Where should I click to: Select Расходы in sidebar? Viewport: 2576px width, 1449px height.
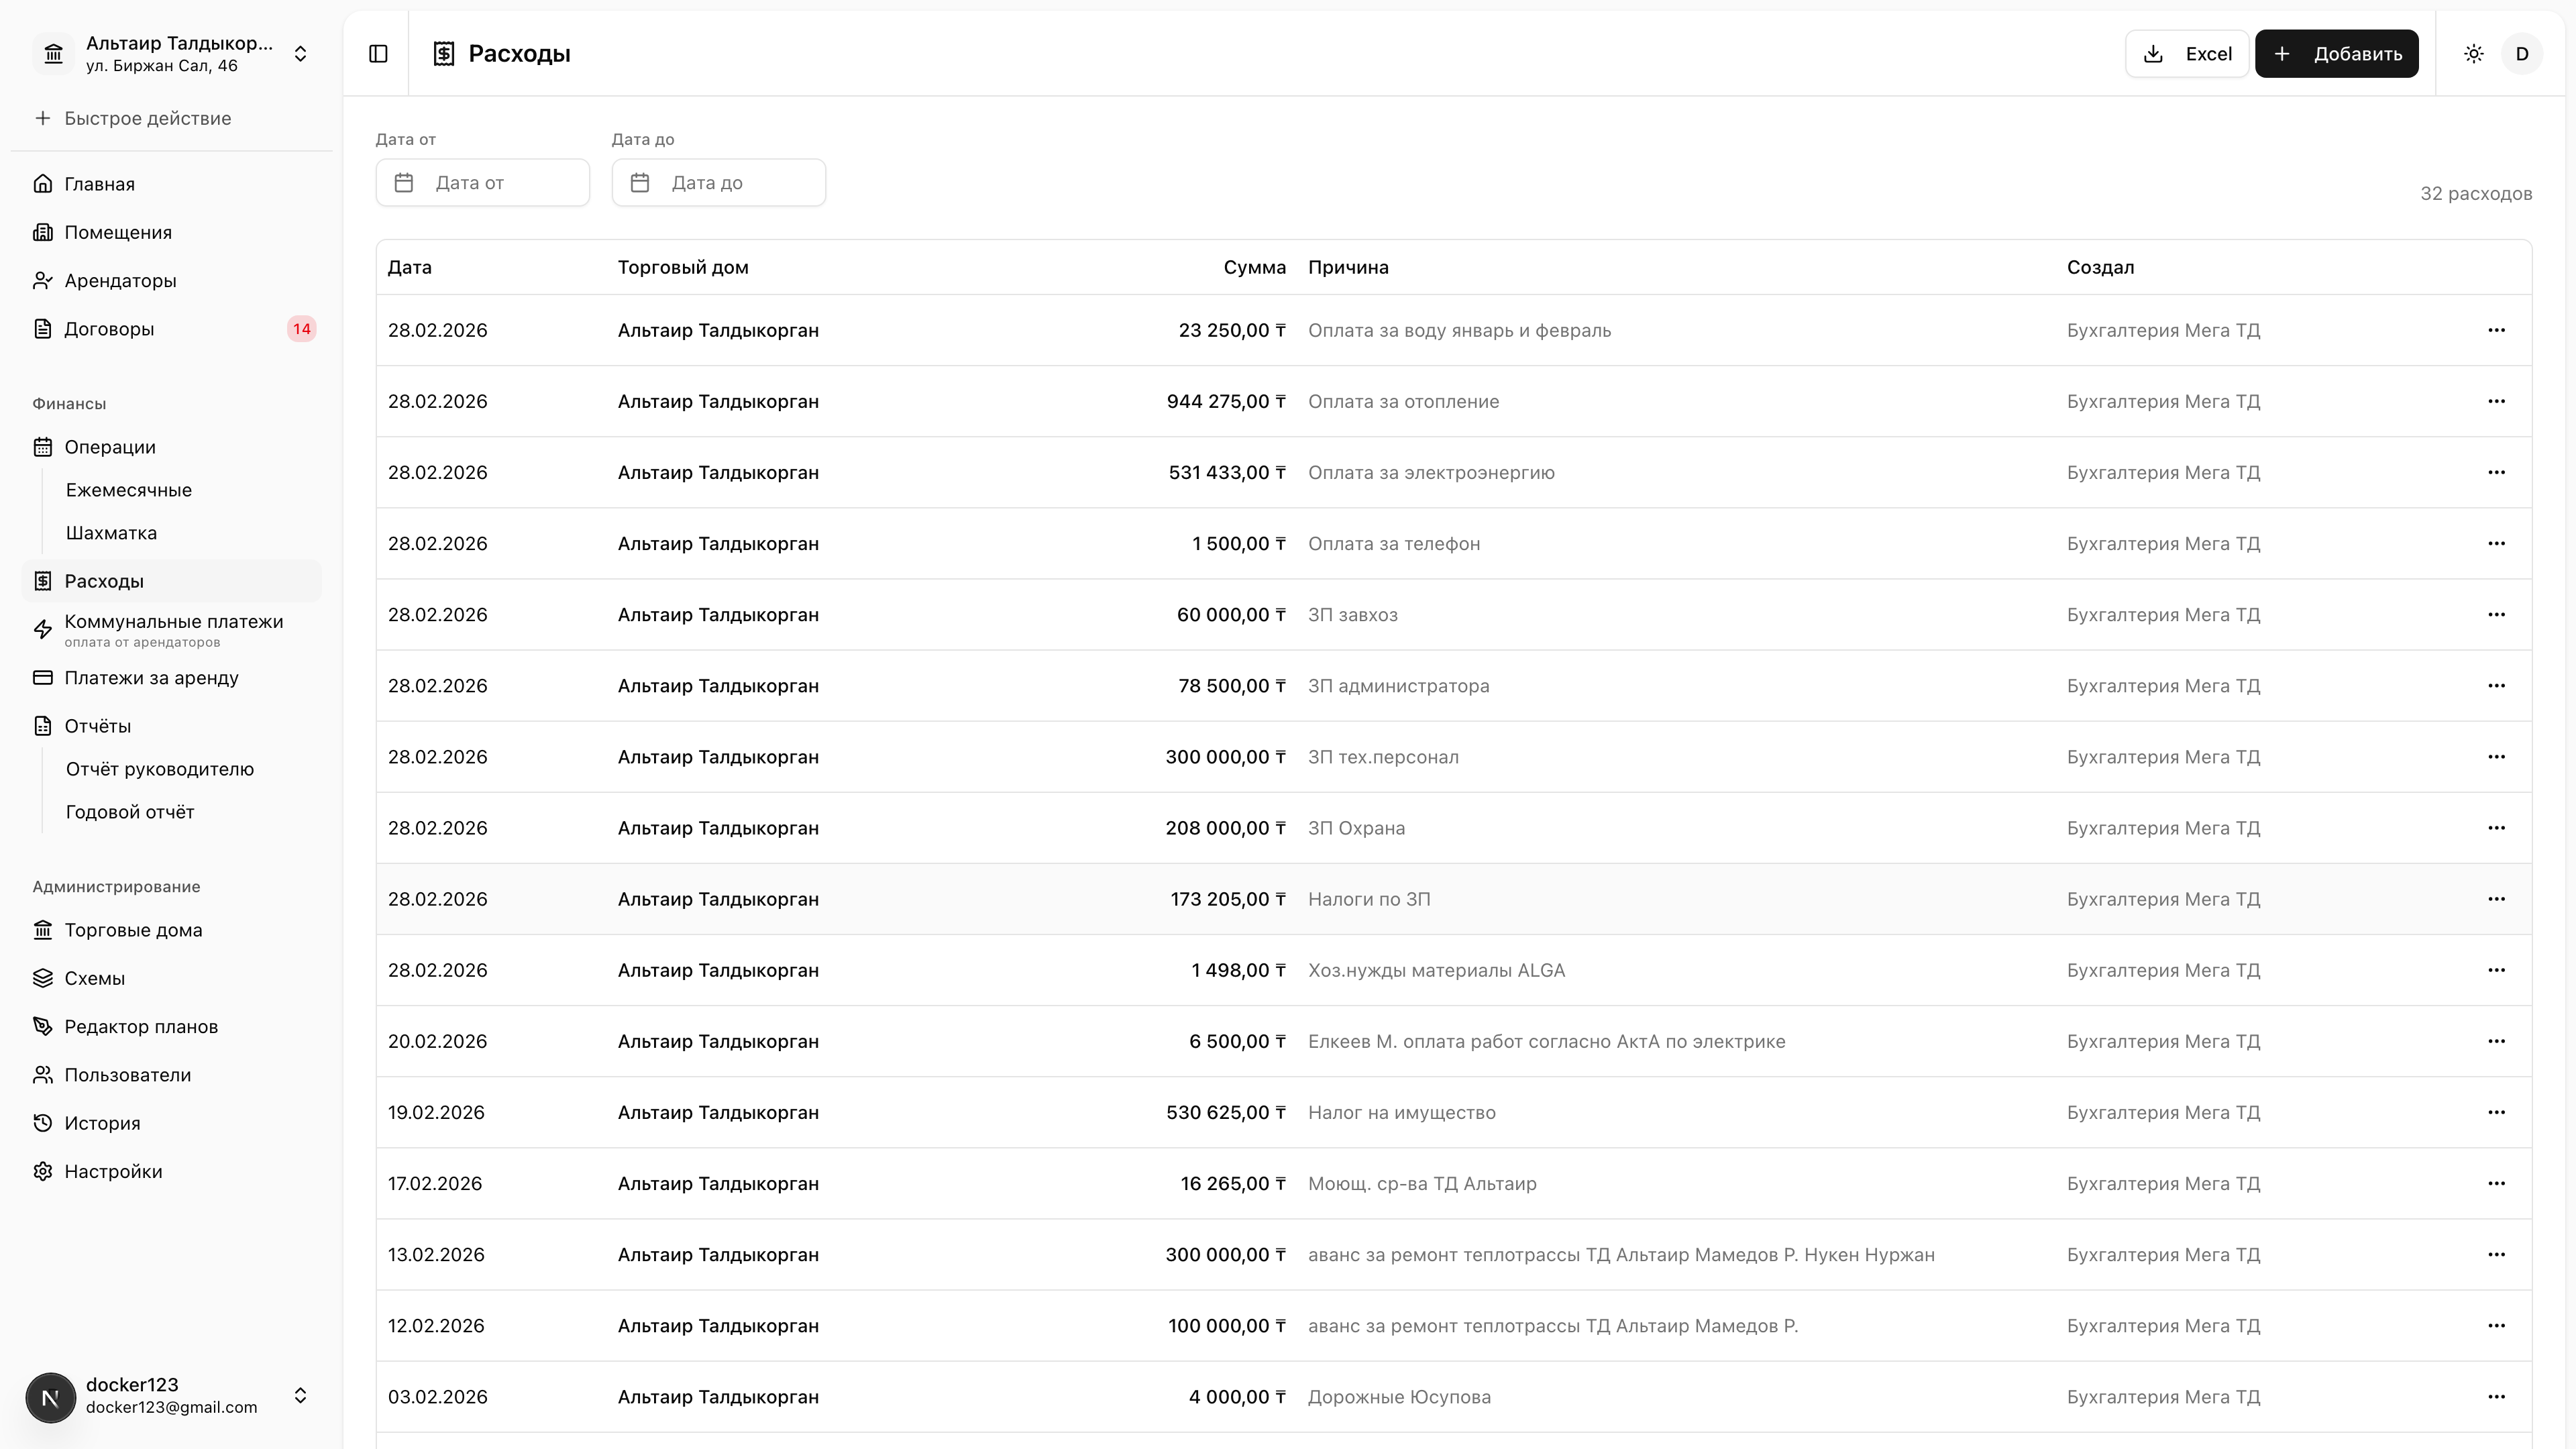pos(172,581)
